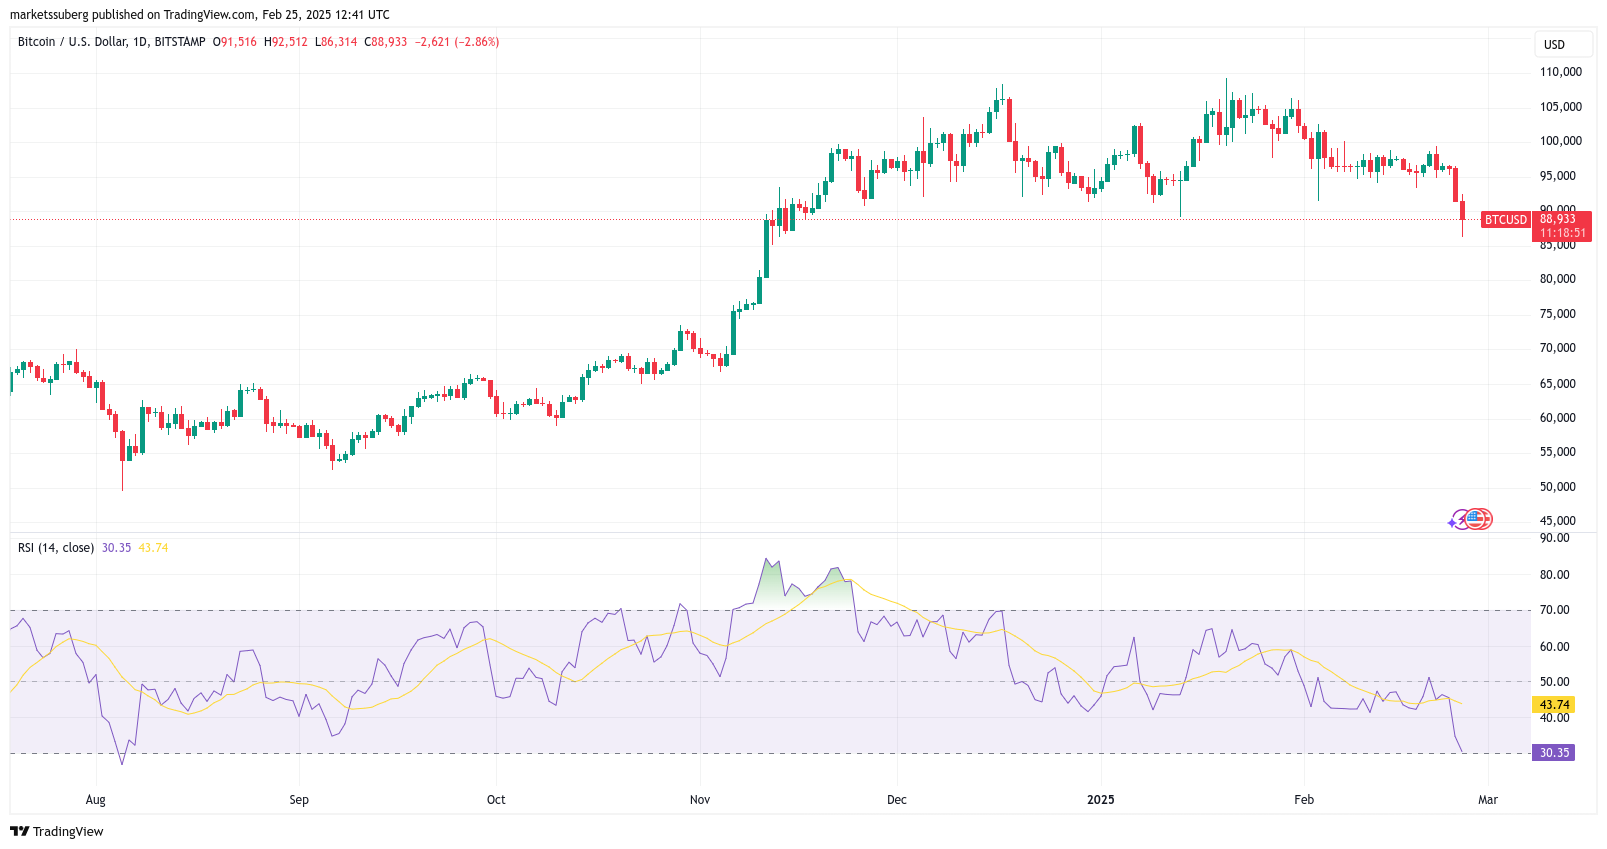Click the −2,621 (−2.86%) price change value
Image resolution: width=1607 pixels, height=849 pixels.
pos(457,42)
